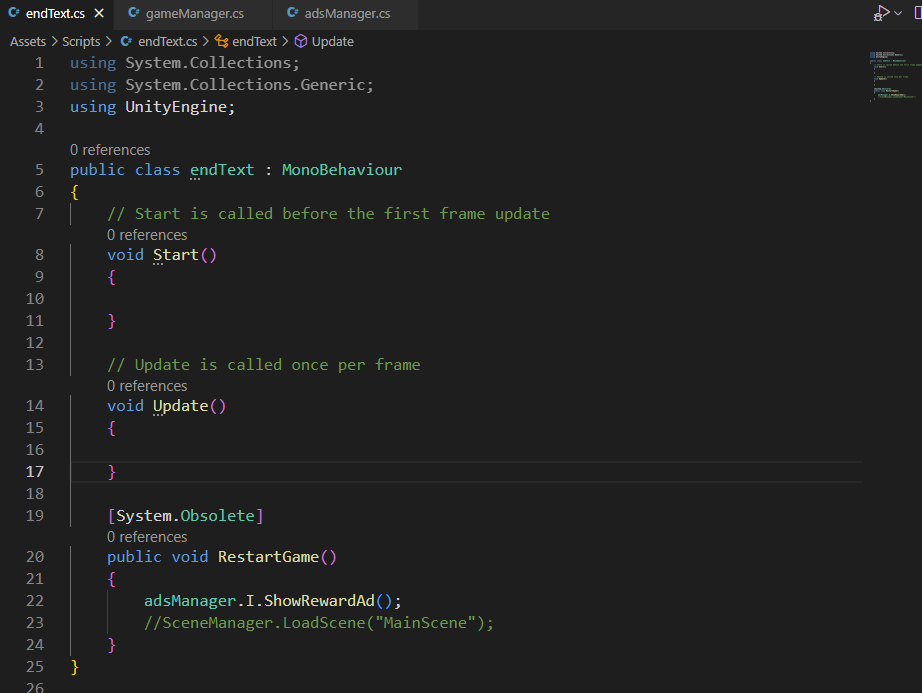Click the endText.cs breadcrumb item
The height and width of the screenshot is (693, 922).
click(168, 42)
